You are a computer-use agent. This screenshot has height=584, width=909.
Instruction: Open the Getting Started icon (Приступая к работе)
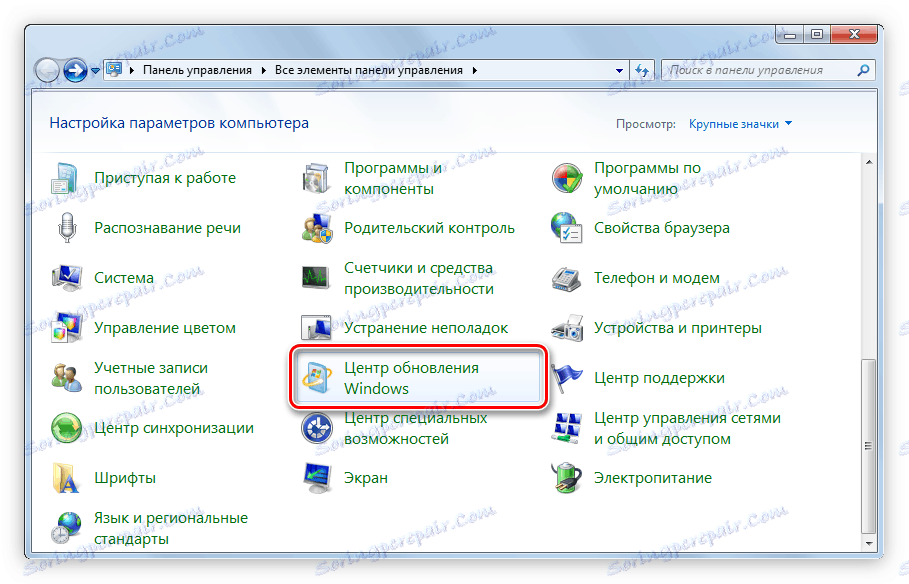click(65, 178)
